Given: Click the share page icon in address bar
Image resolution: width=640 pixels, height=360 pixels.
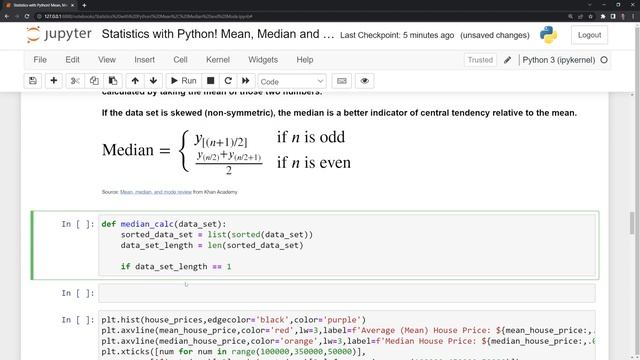Looking at the screenshot, I should click(580, 16).
